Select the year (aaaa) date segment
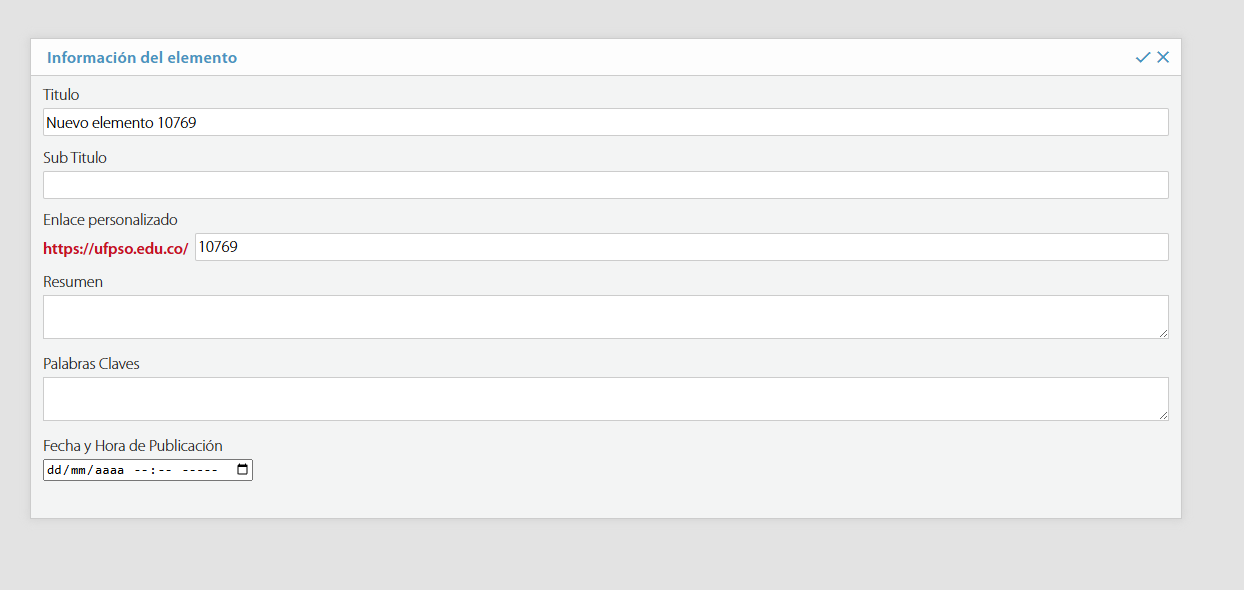Image resolution: width=1244 pixels, height=590 pixels. tap(109, 470)
